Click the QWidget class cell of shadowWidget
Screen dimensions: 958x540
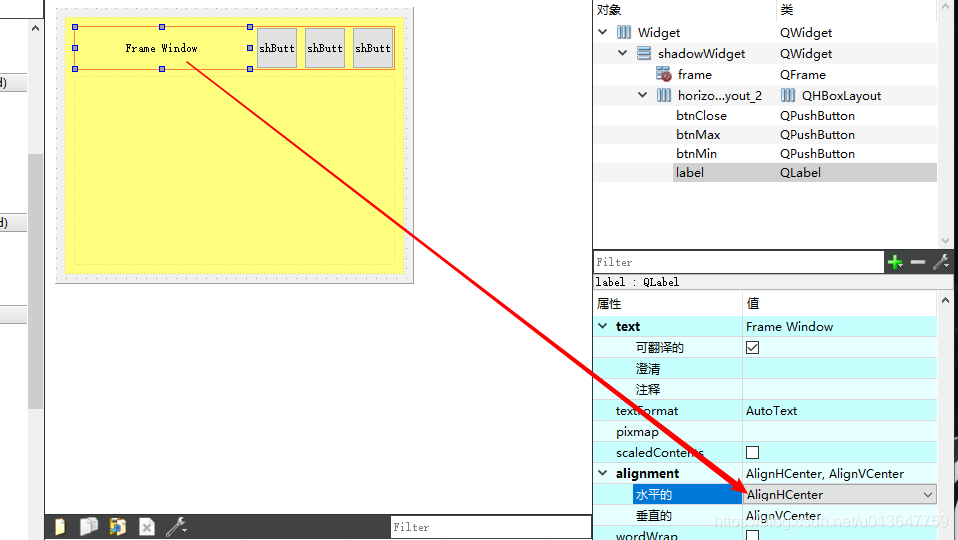tap(806, 54)
